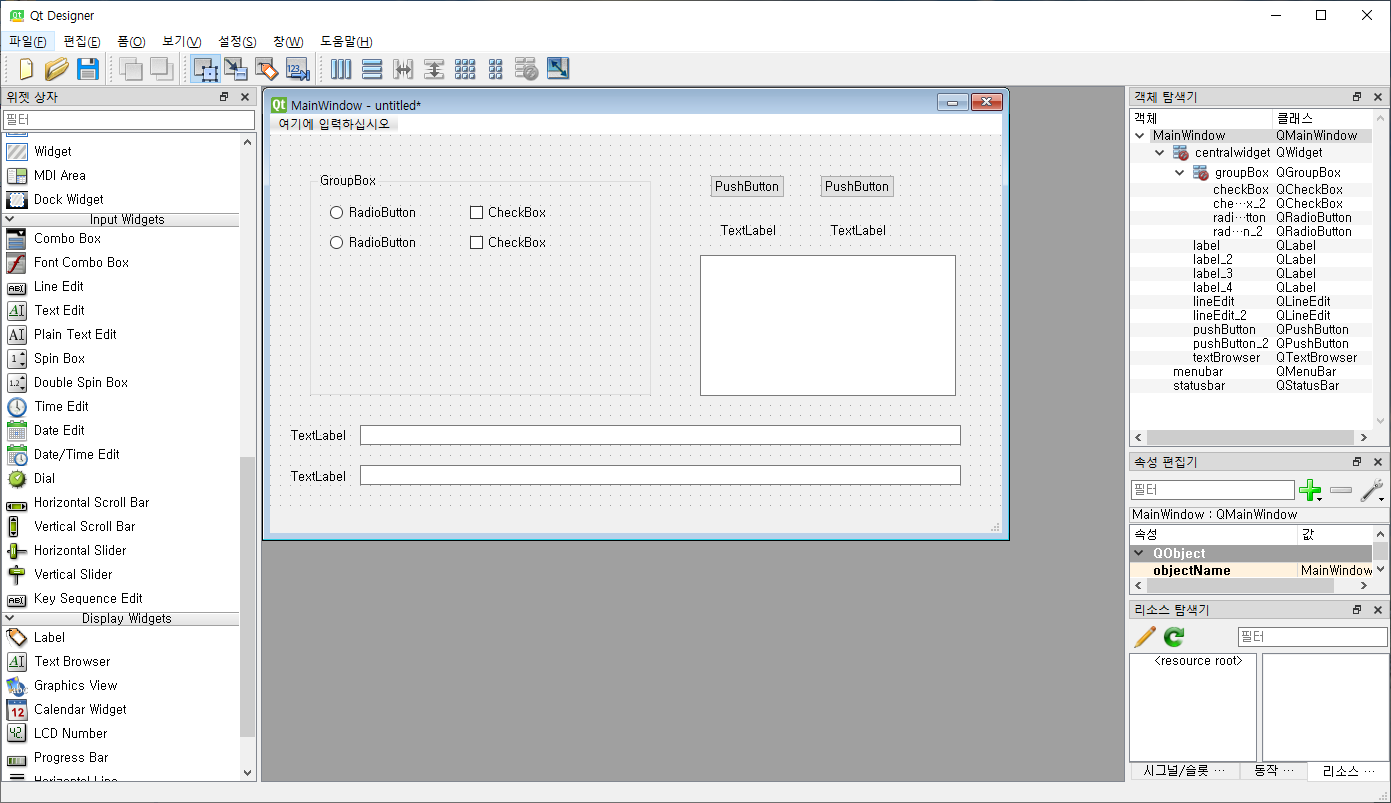Click the green reload icon in 리소스 탐색기
Viewport: 1391px width, 803px height.
pyautogui.click(x=1174, y=636)
